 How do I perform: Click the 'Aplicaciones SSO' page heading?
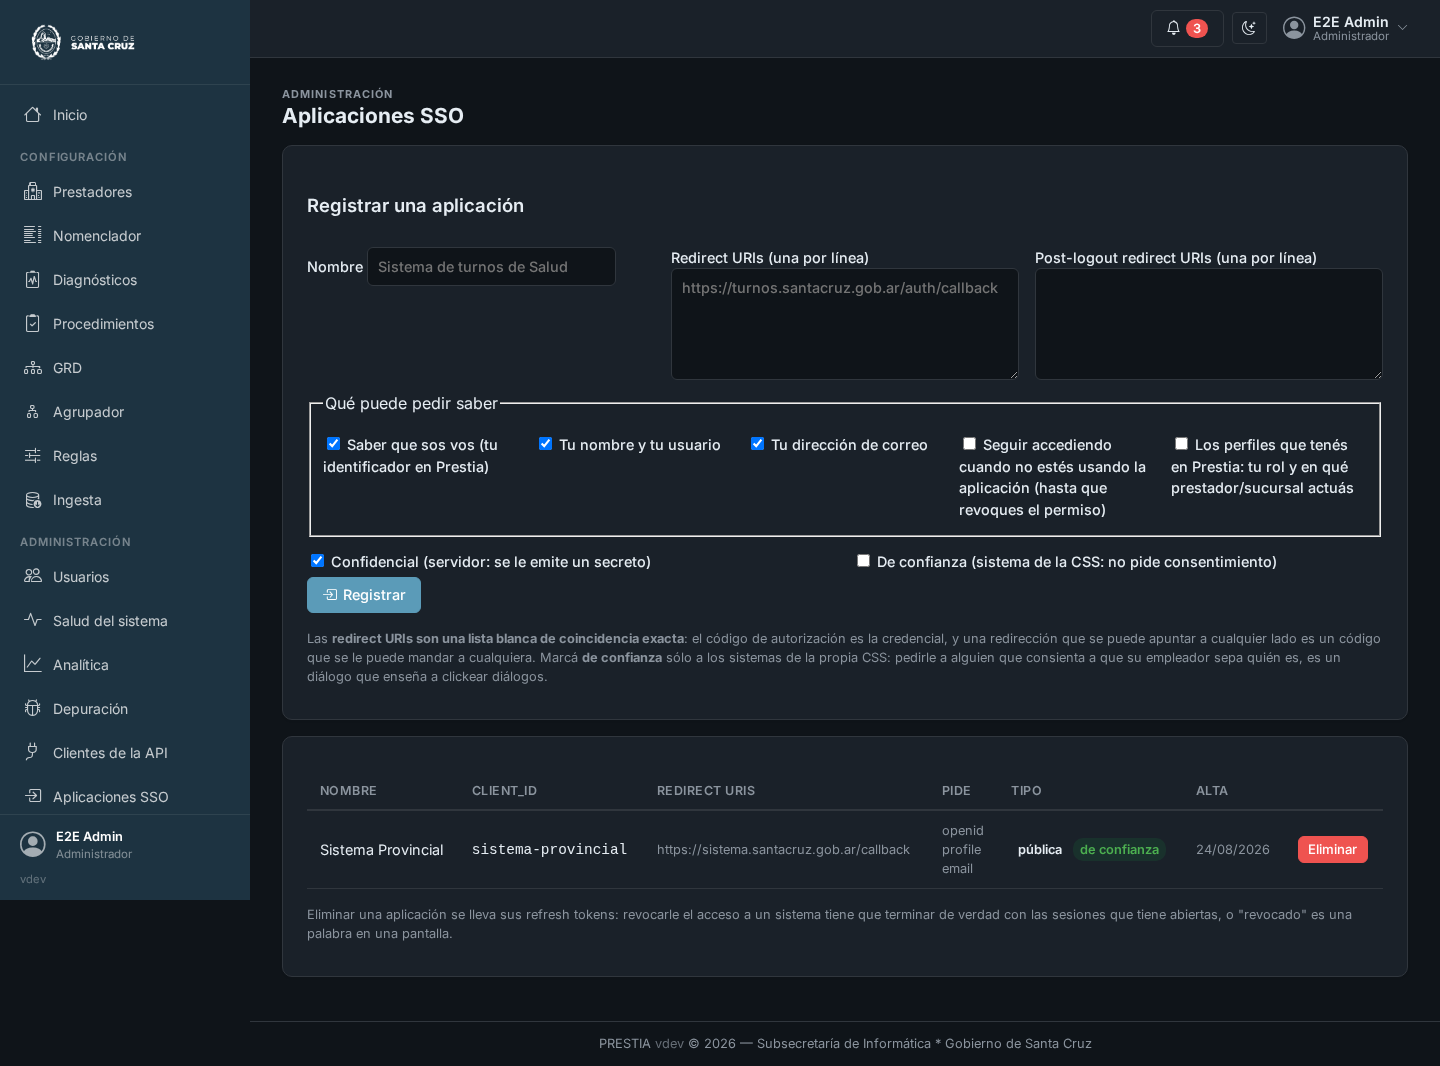click(x=373, y=116)
